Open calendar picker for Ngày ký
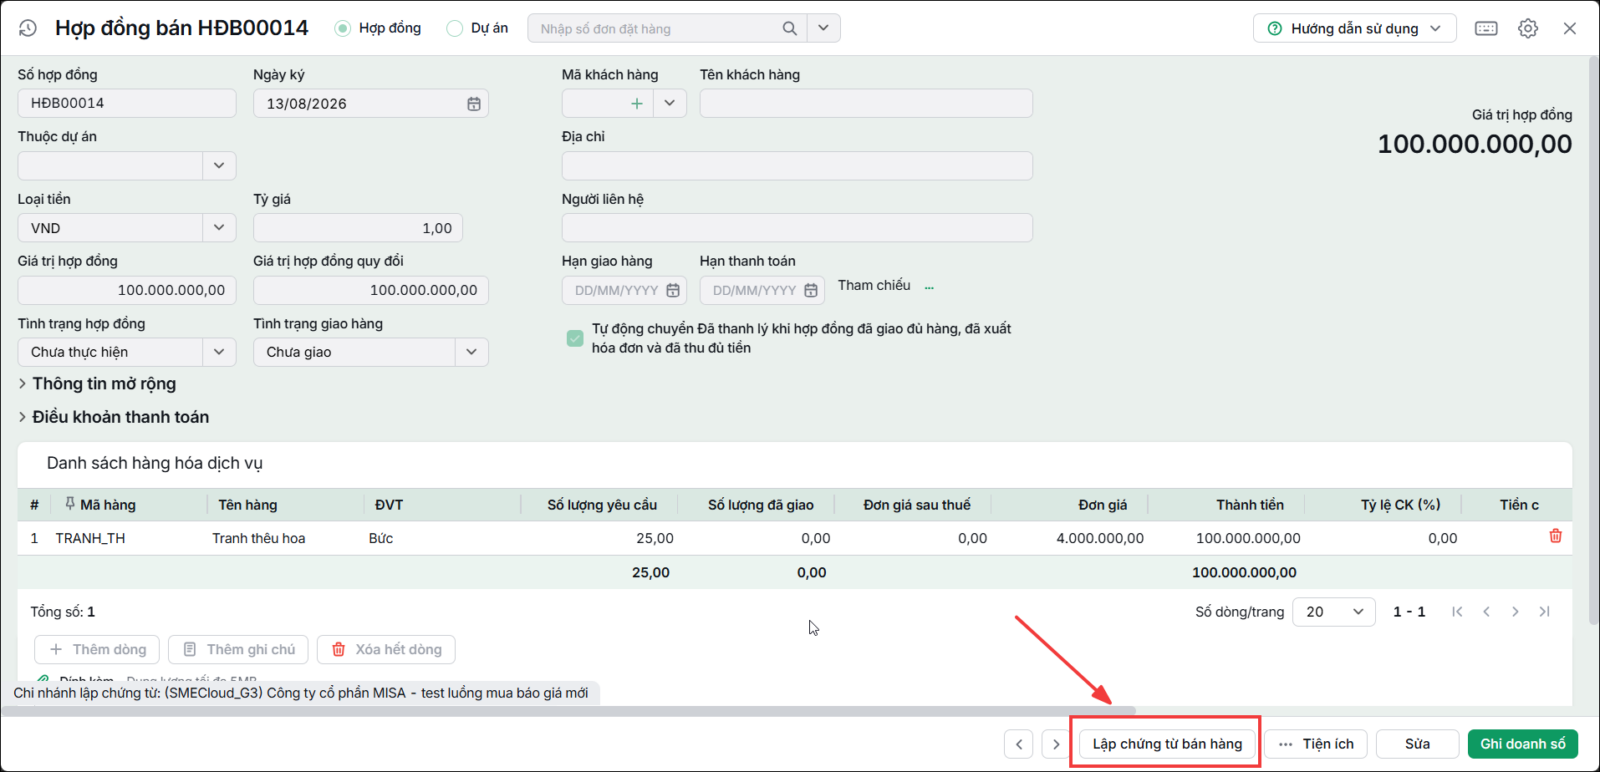 tap(474, 104)
